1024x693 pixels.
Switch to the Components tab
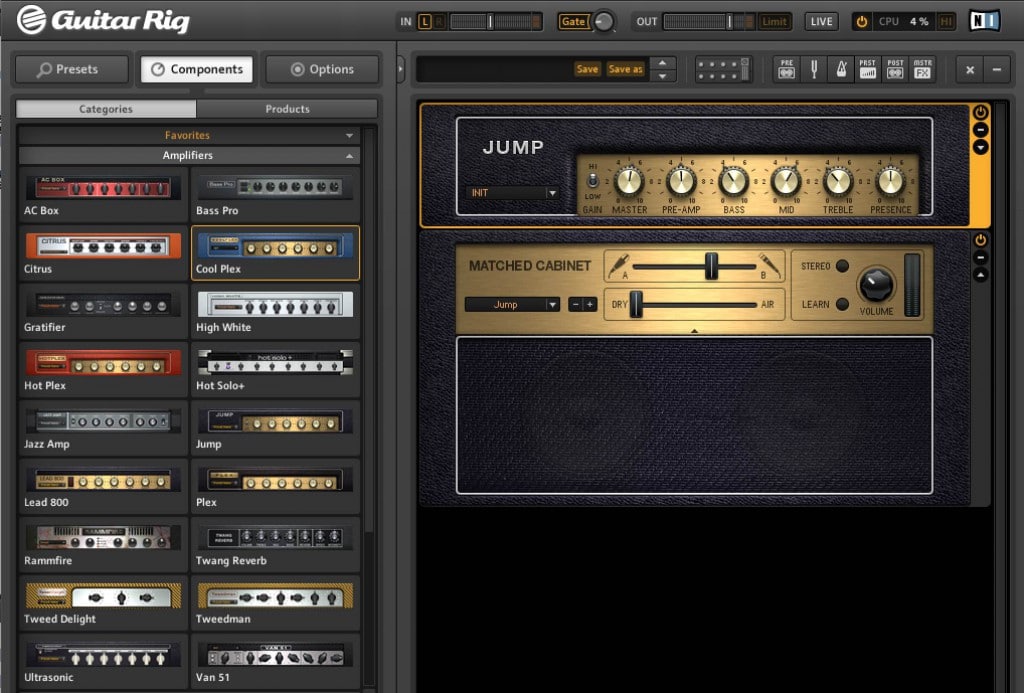pos(197,69)
